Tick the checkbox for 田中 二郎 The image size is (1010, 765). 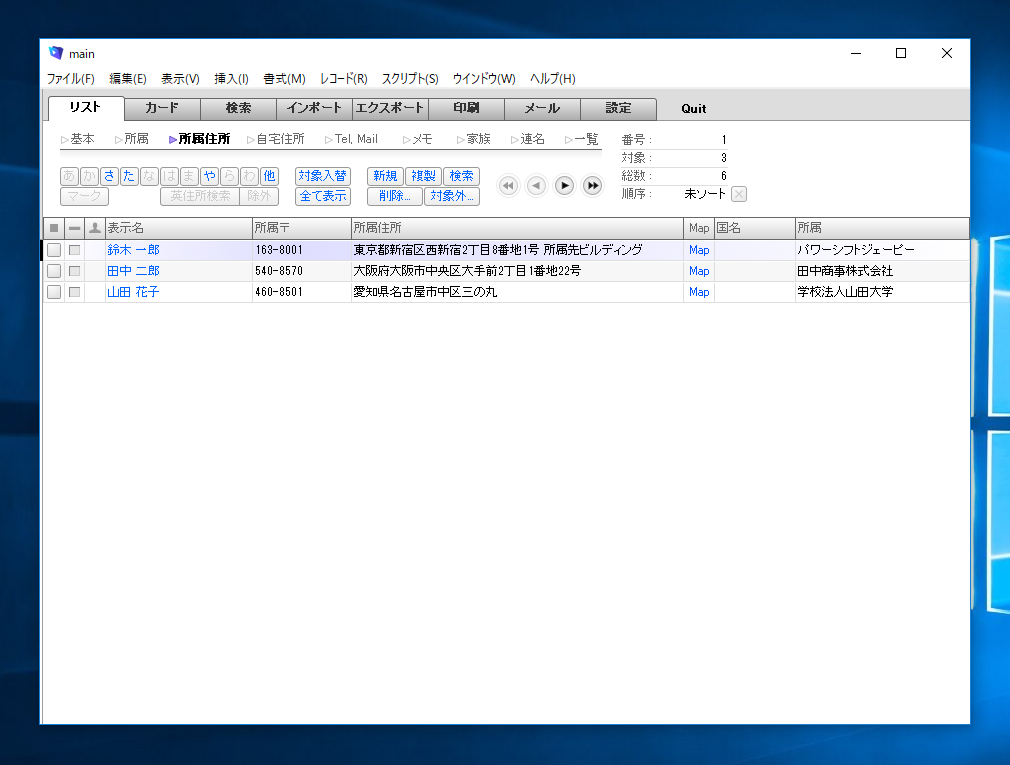pos(54,271)
